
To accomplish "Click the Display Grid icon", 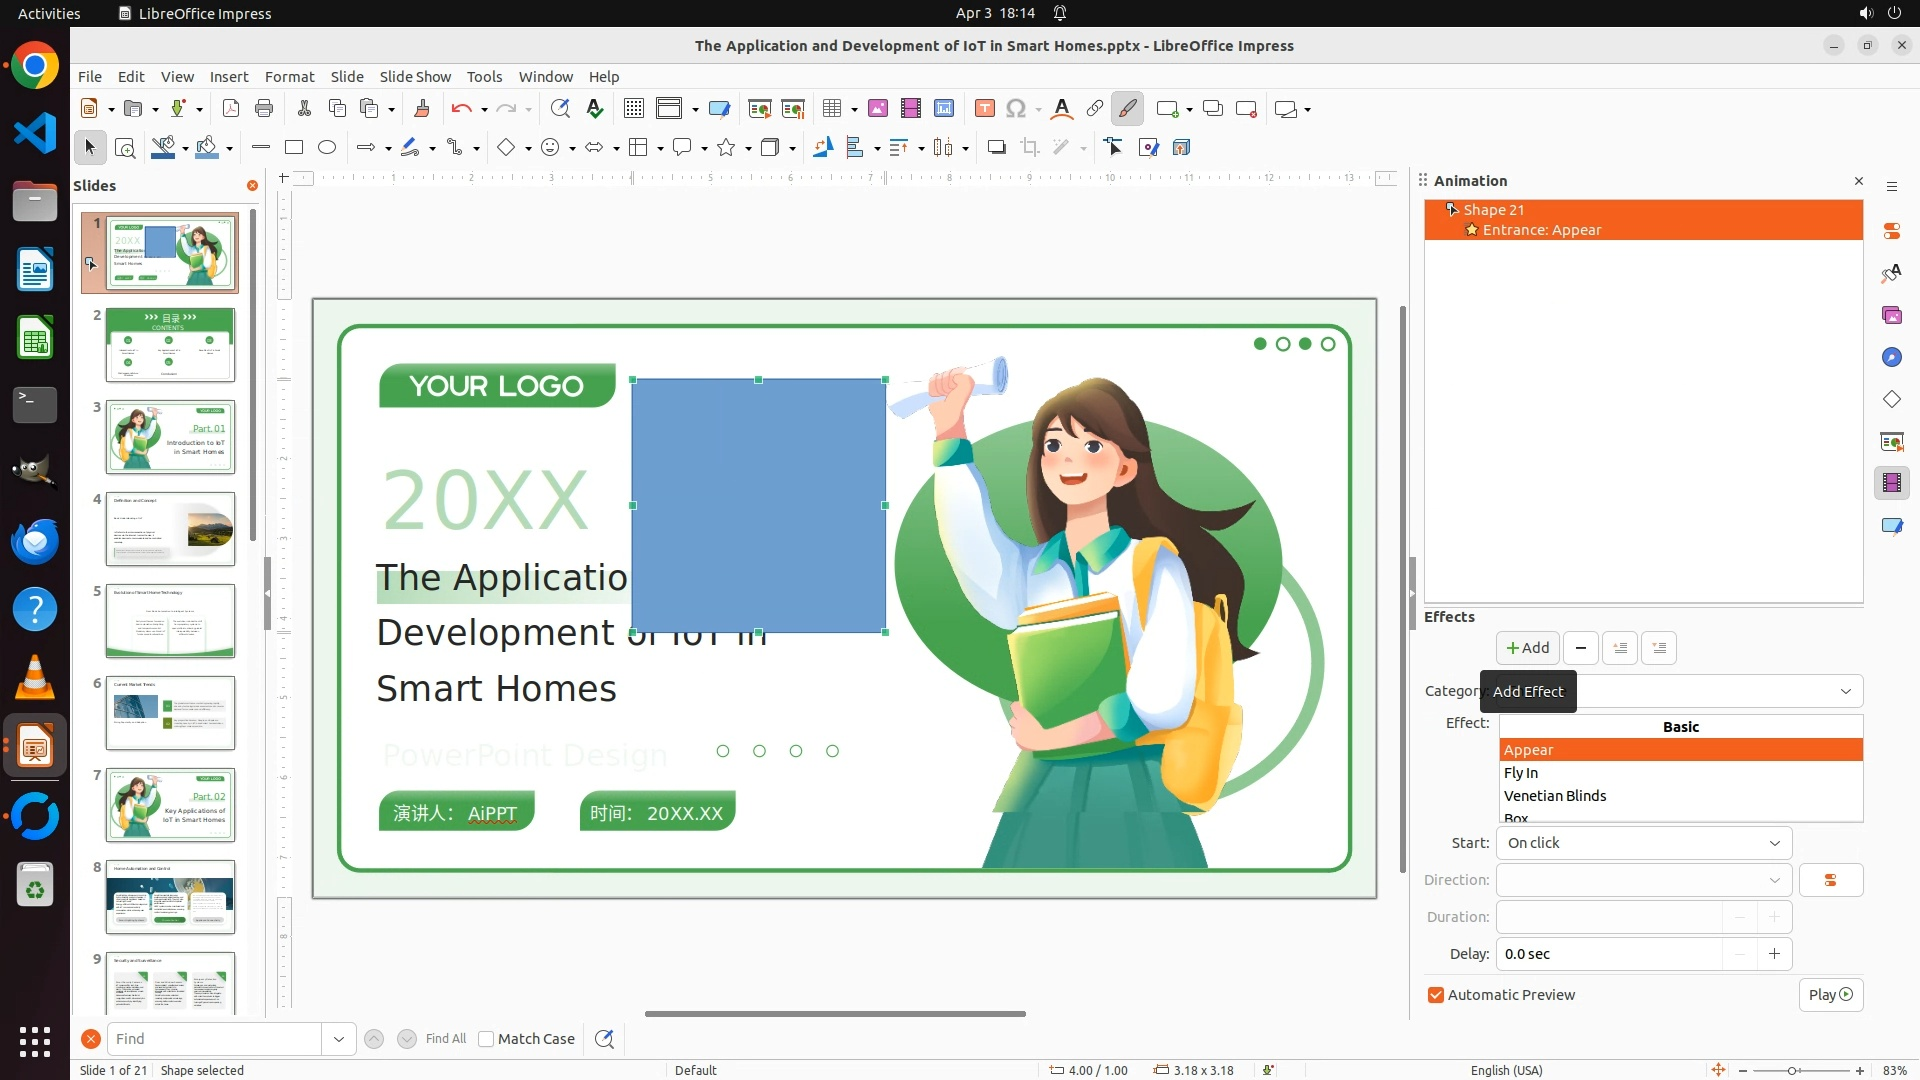I will pyautogui.click(x=633, y=109).
